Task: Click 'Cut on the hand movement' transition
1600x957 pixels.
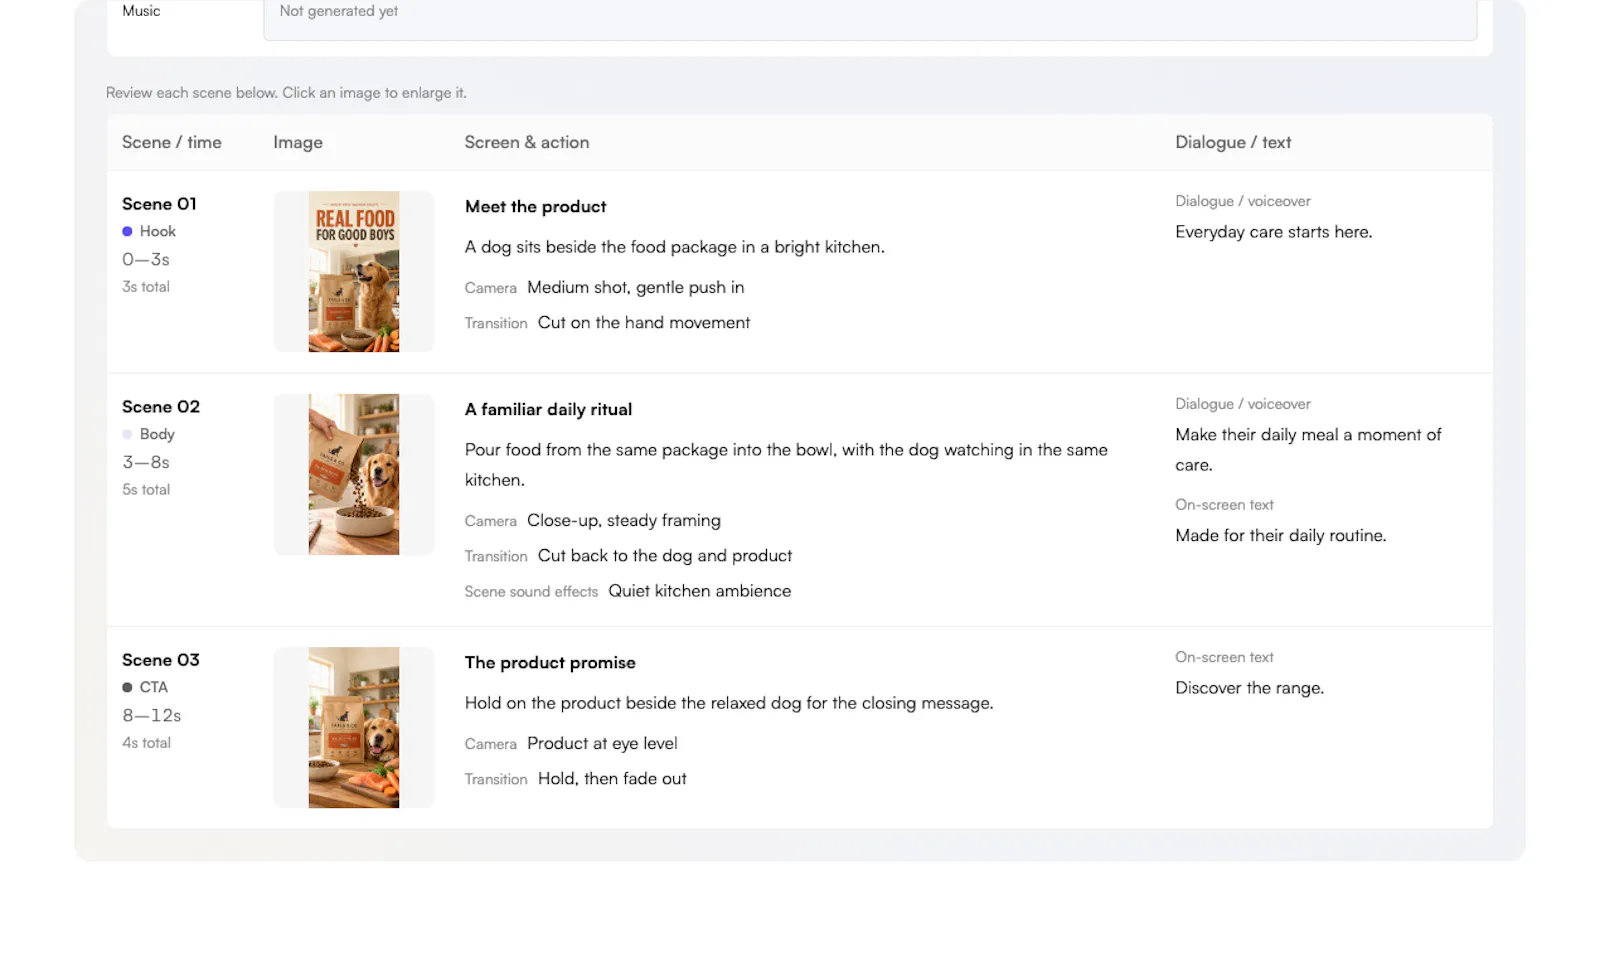Action: [x=644, y=323]
